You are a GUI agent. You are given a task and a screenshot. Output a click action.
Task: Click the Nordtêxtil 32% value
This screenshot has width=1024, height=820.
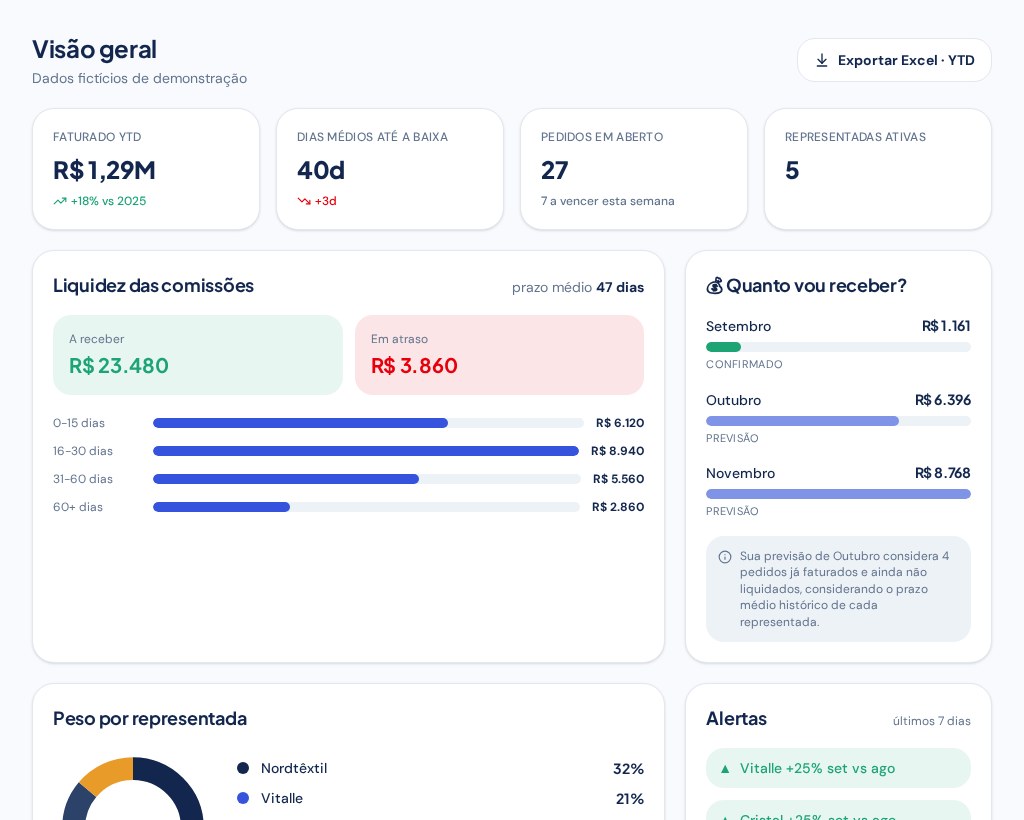pyautogui.click(x=628, y=768)
